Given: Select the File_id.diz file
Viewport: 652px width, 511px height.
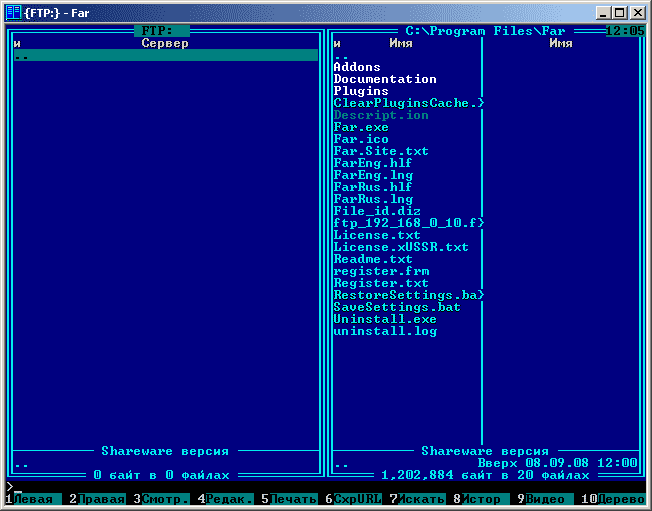Looking at the screenshot, I should tap(377, 211).
